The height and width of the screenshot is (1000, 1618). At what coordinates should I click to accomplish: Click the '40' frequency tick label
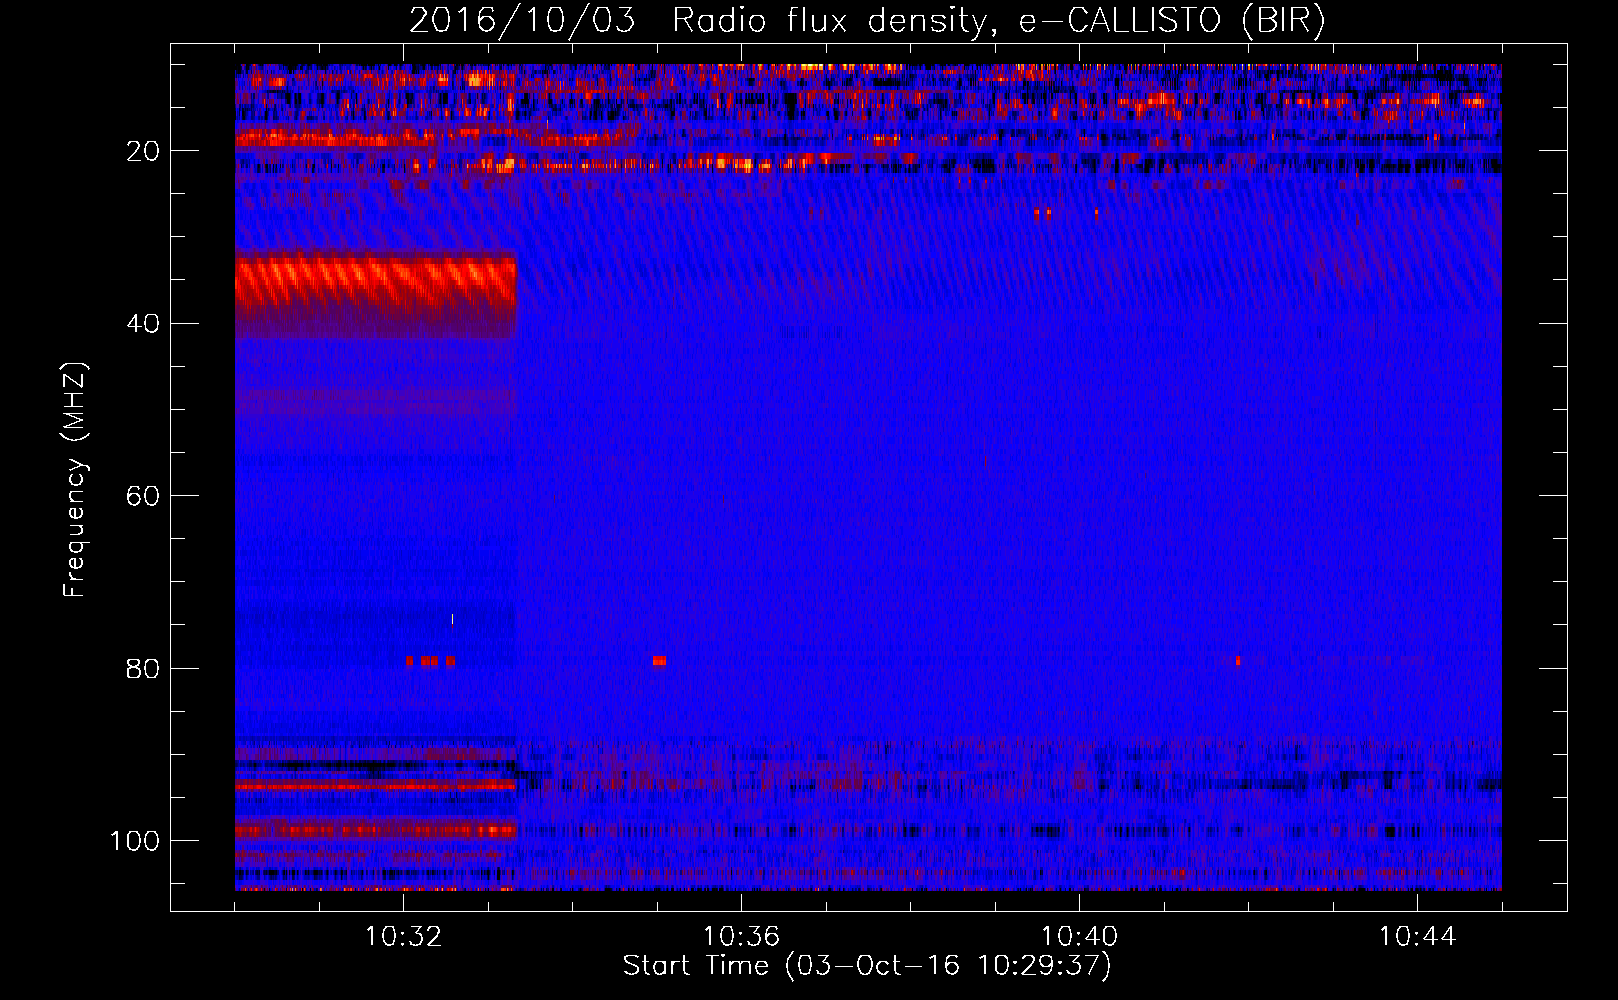point(143,324)
